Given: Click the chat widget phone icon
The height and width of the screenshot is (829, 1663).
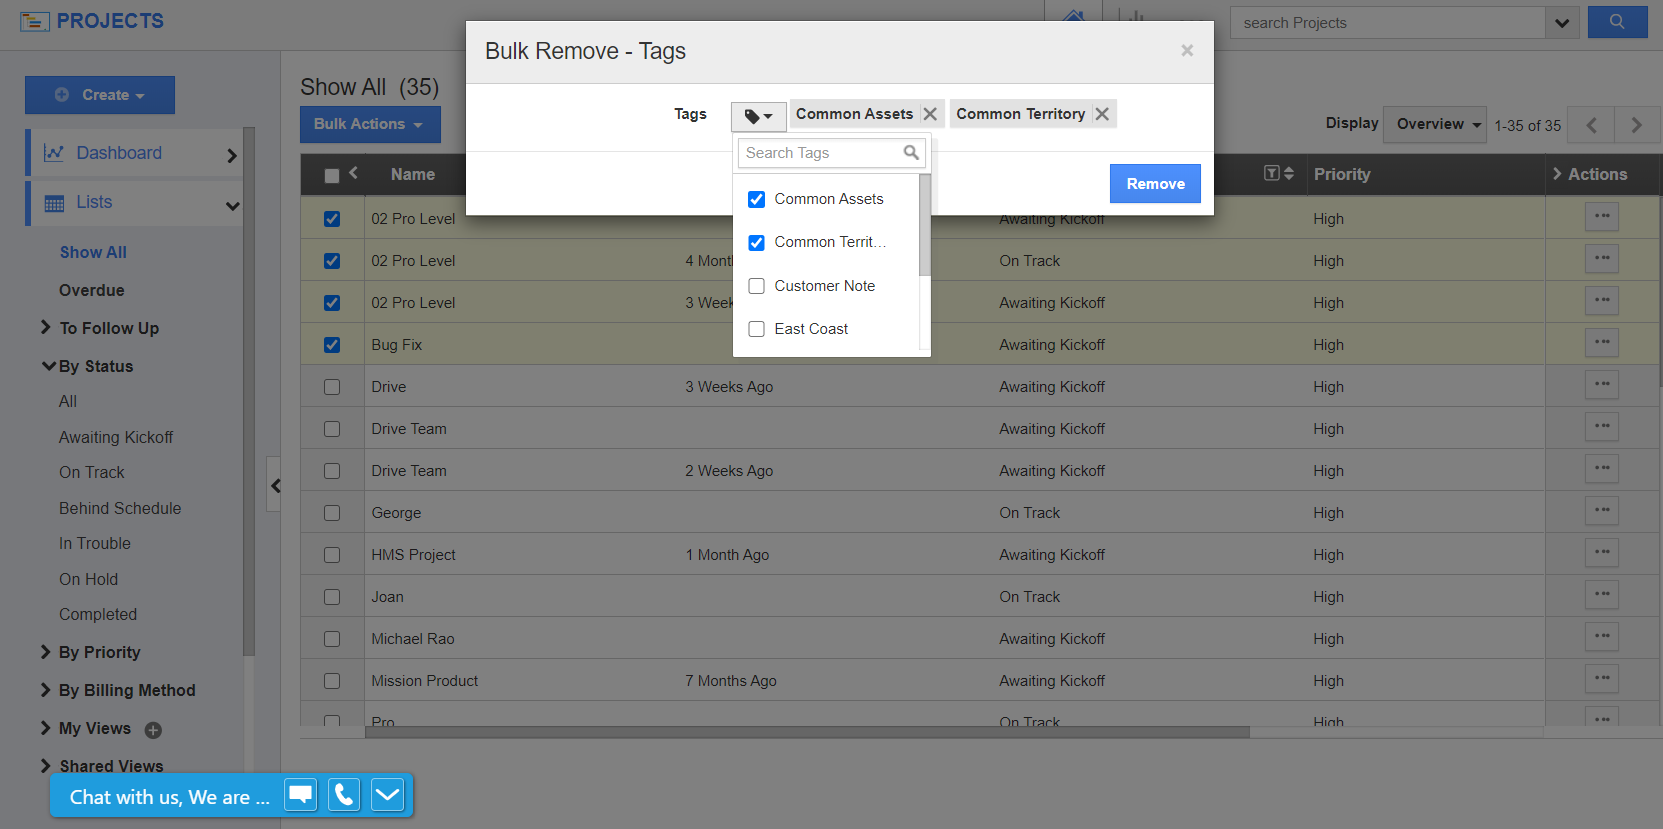Looking at the screenshot, I should pos(344,795).
